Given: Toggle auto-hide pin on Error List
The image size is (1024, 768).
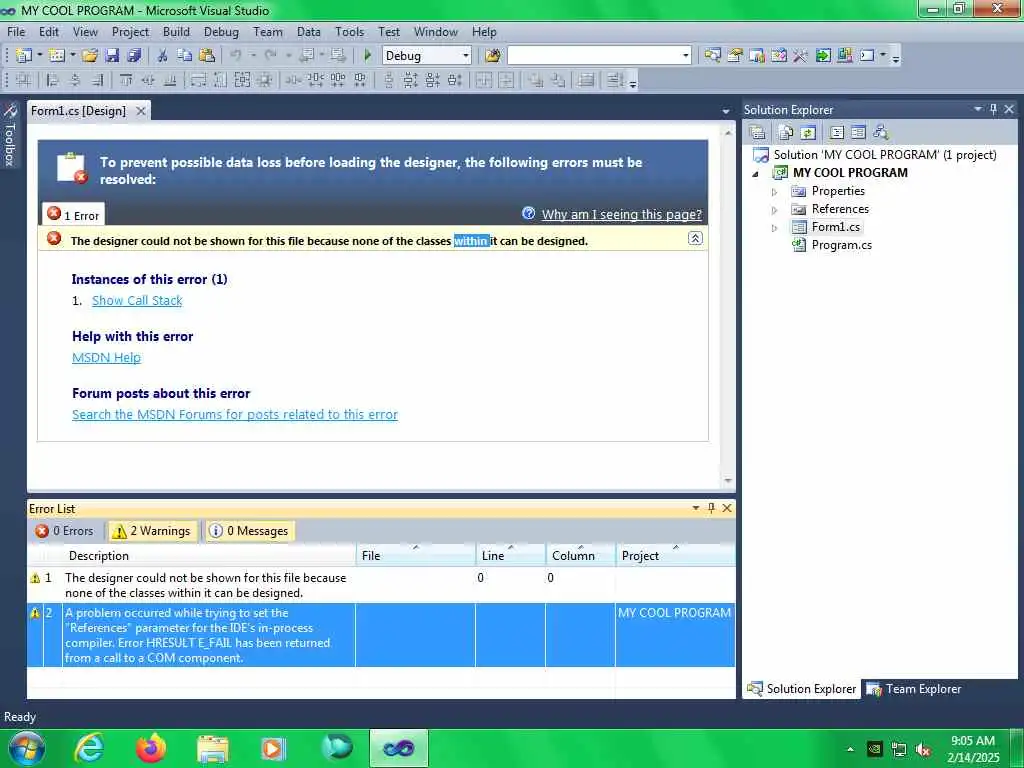Looking at the screenshot, I should (711, 508).
